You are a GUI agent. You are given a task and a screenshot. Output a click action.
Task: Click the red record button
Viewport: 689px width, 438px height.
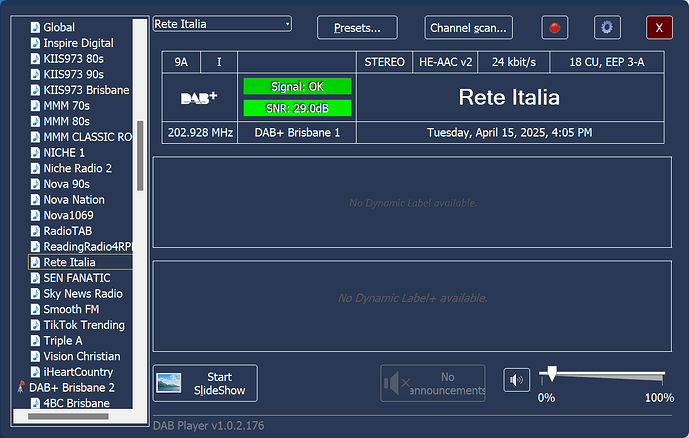point(555,28)
